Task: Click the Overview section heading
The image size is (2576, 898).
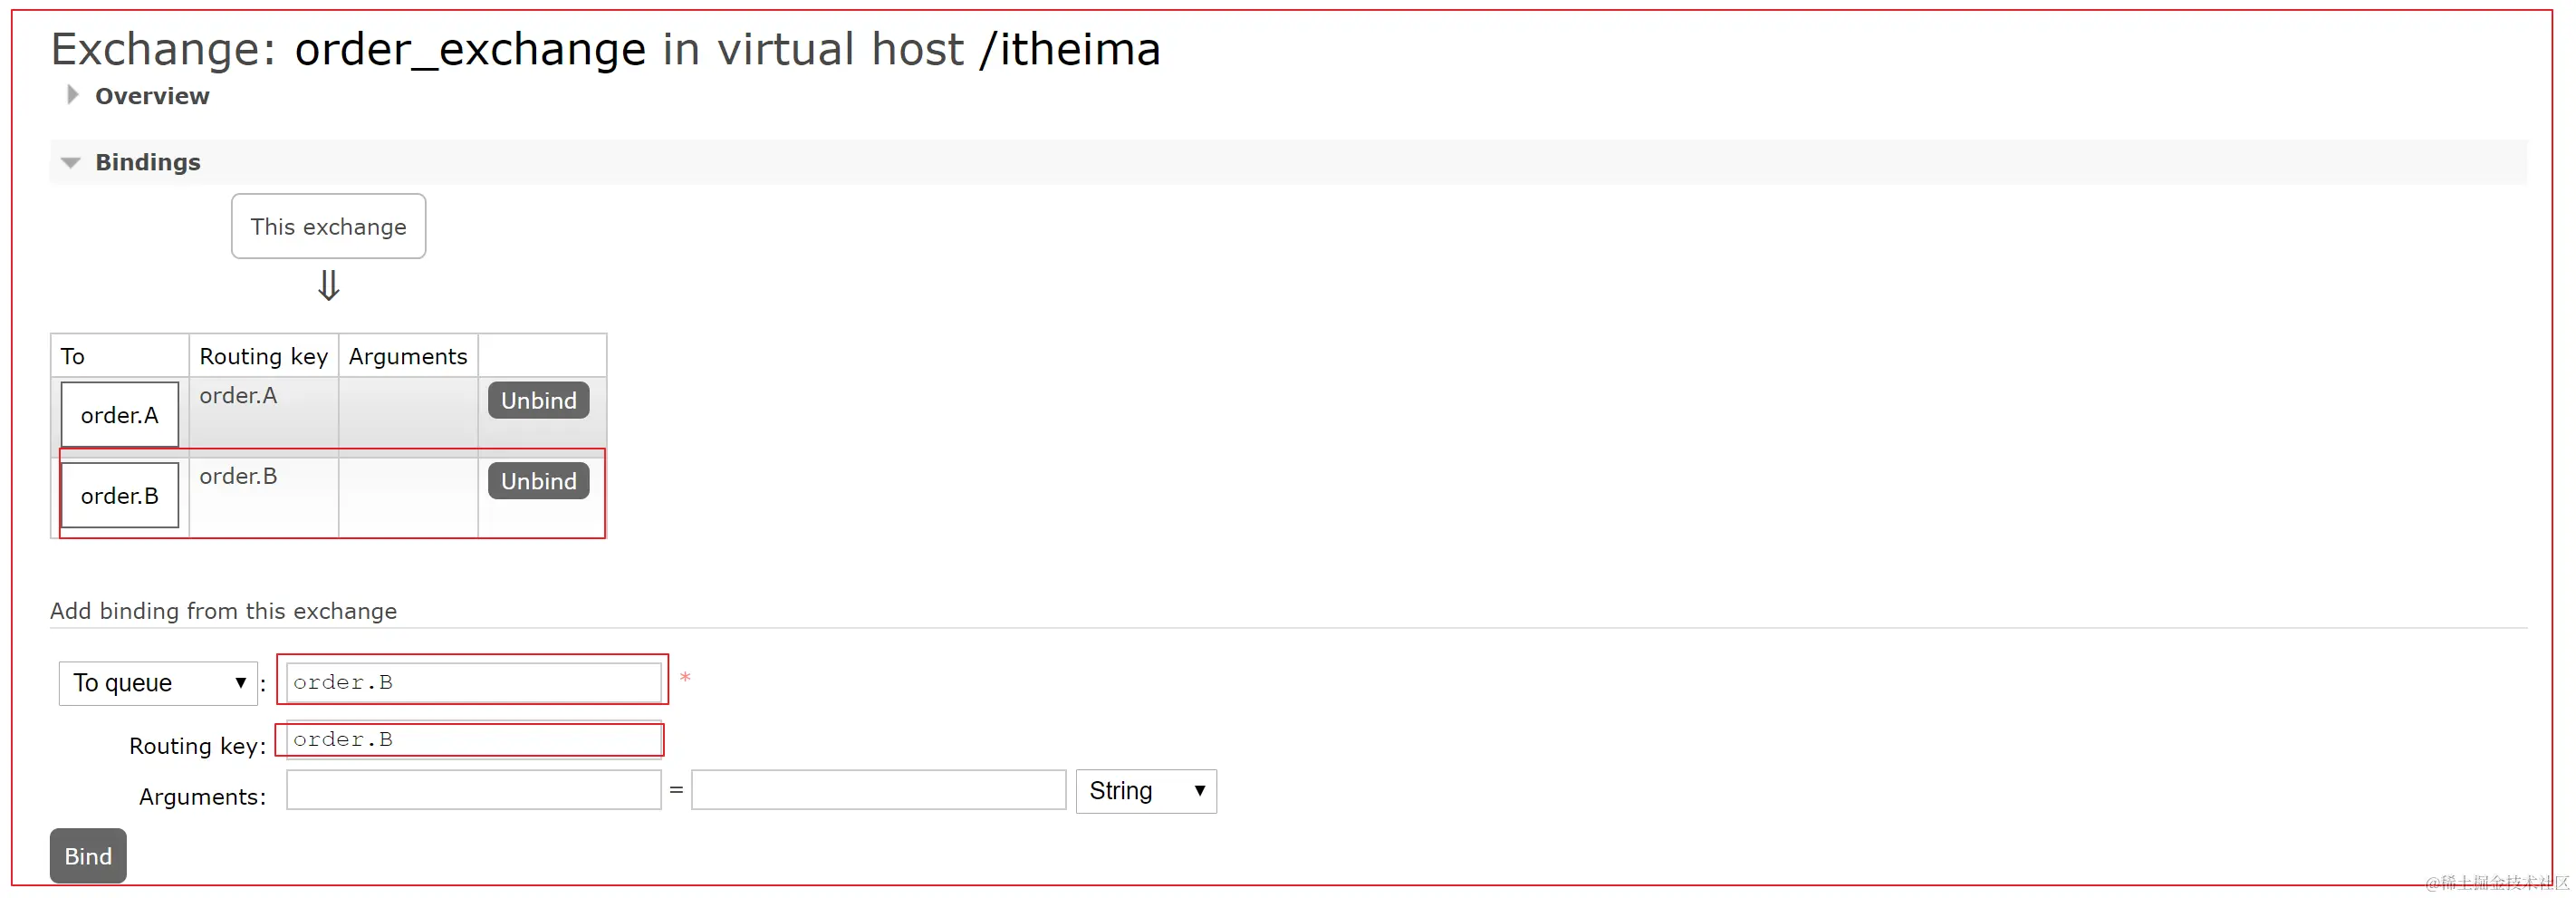Action: click(x=152, y=96)
